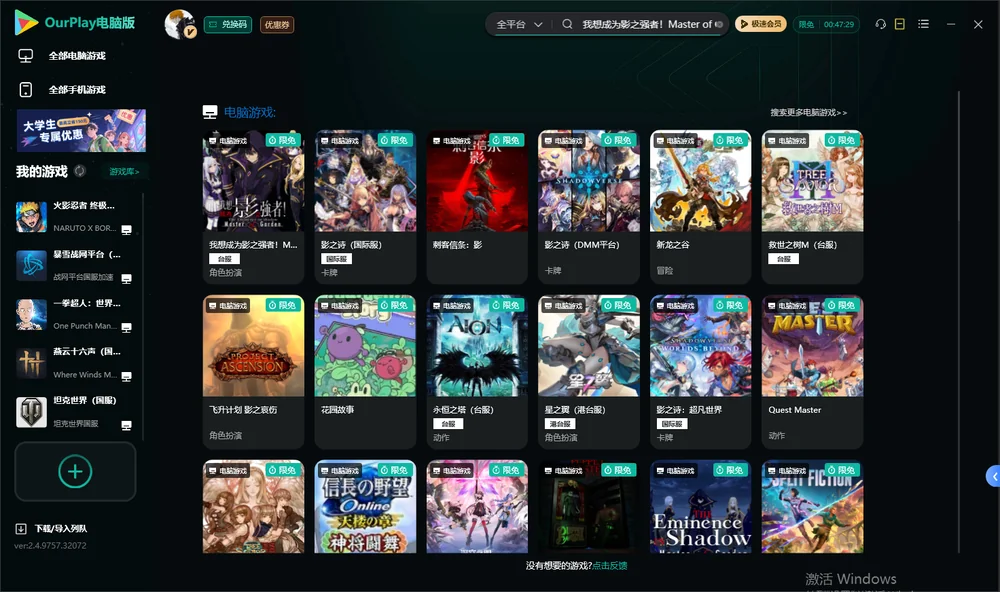Image resolution: width=1000 pixels, height=592 pixels.
Task: Open 救世之树M (台服) game card
Action: click(812, 207)
